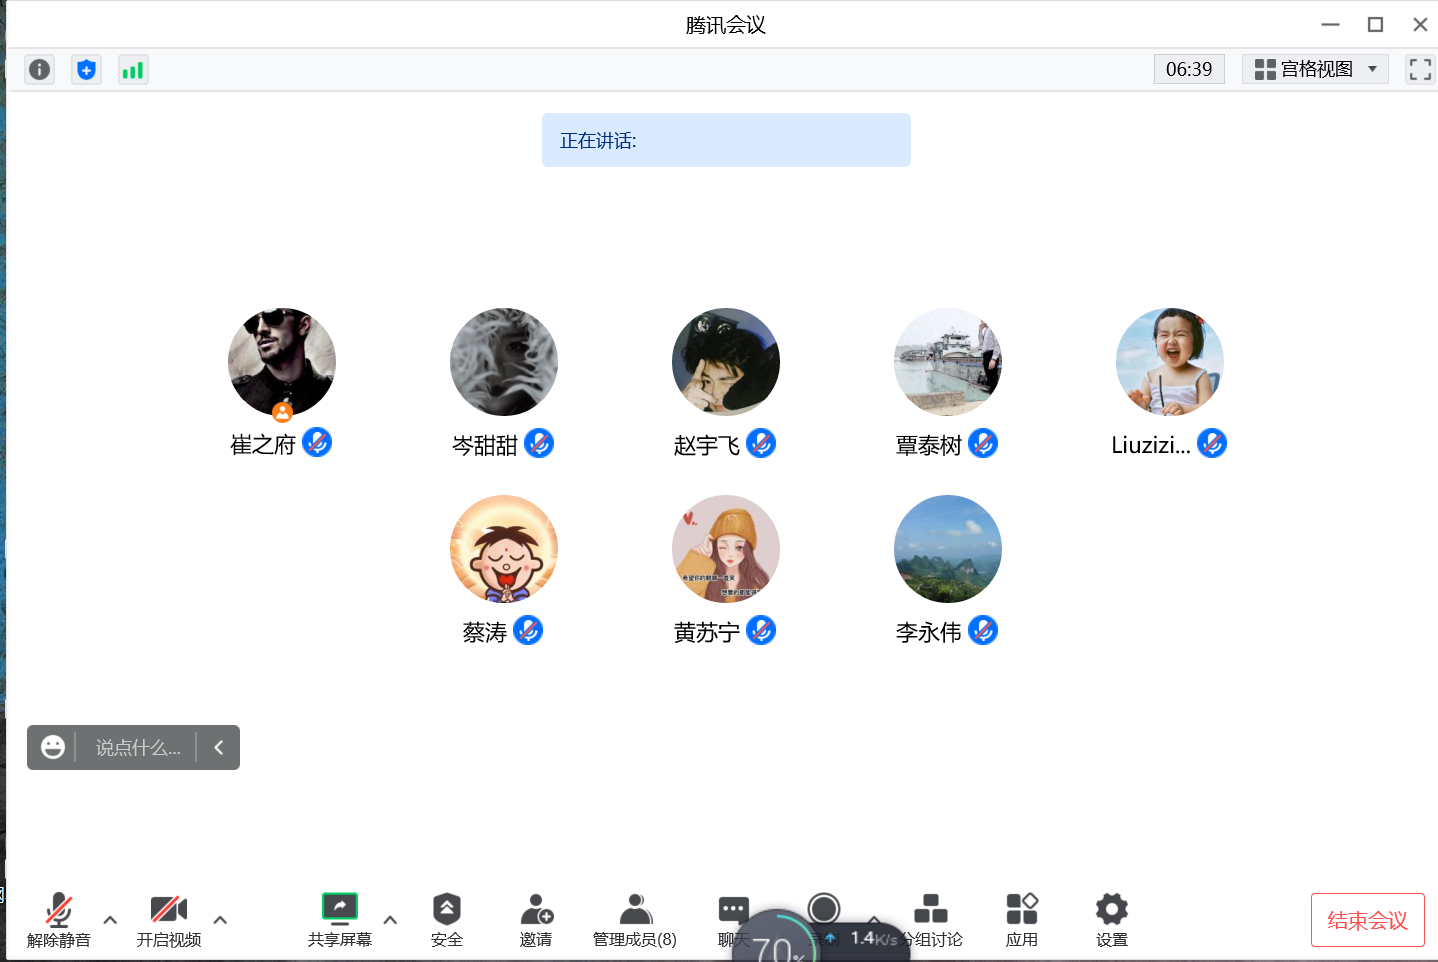Toggle 解除静音 unmute microphone
The image size is (1438, 962).
[59, 918]
